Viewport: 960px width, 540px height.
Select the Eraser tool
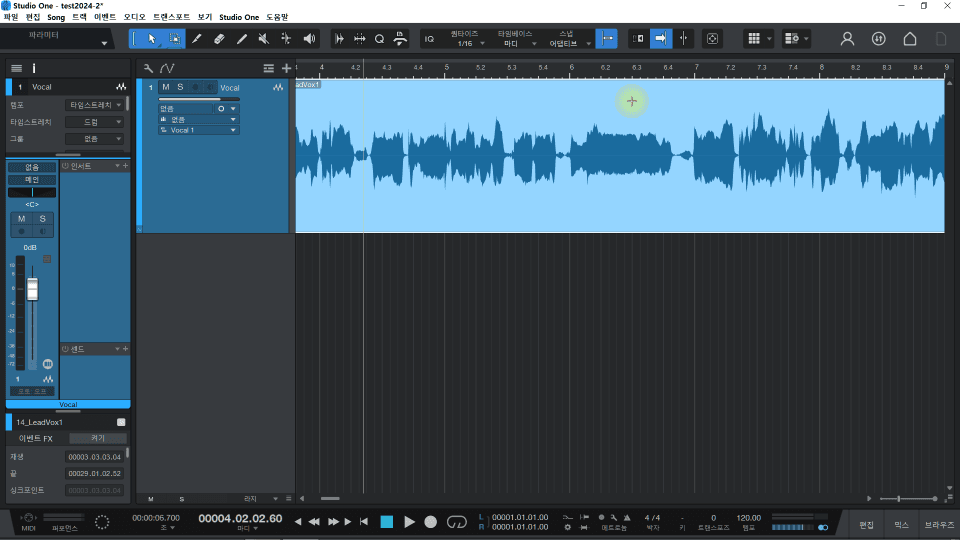tap(219, 39)
